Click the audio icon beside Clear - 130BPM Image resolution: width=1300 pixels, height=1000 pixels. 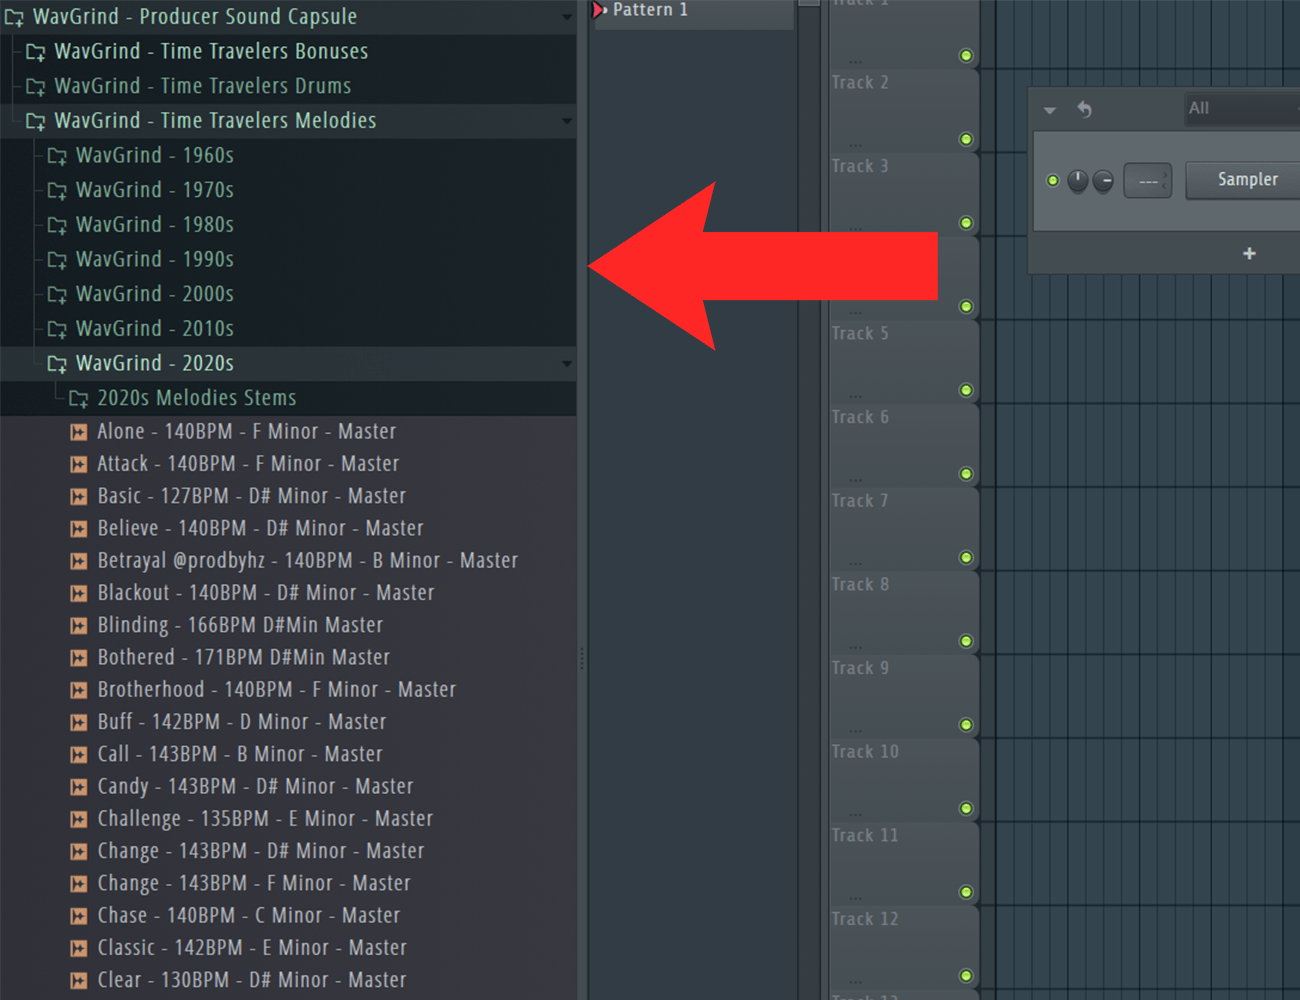pos(78,980)
